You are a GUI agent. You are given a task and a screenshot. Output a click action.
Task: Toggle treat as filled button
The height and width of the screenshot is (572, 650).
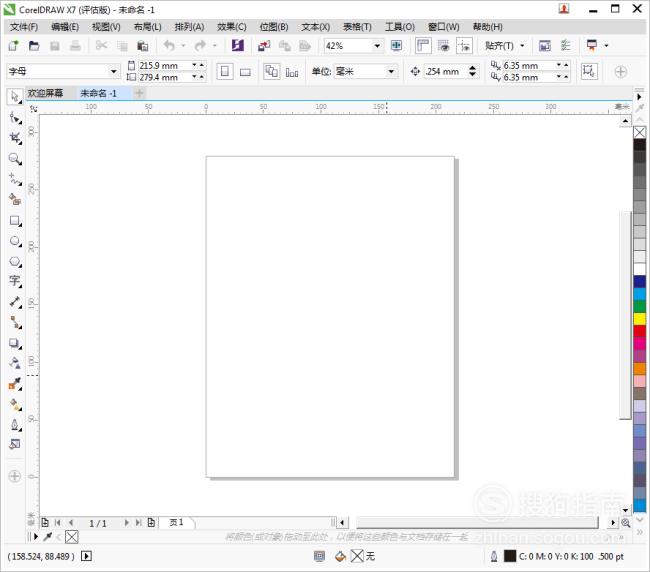(x=589, y=71)
